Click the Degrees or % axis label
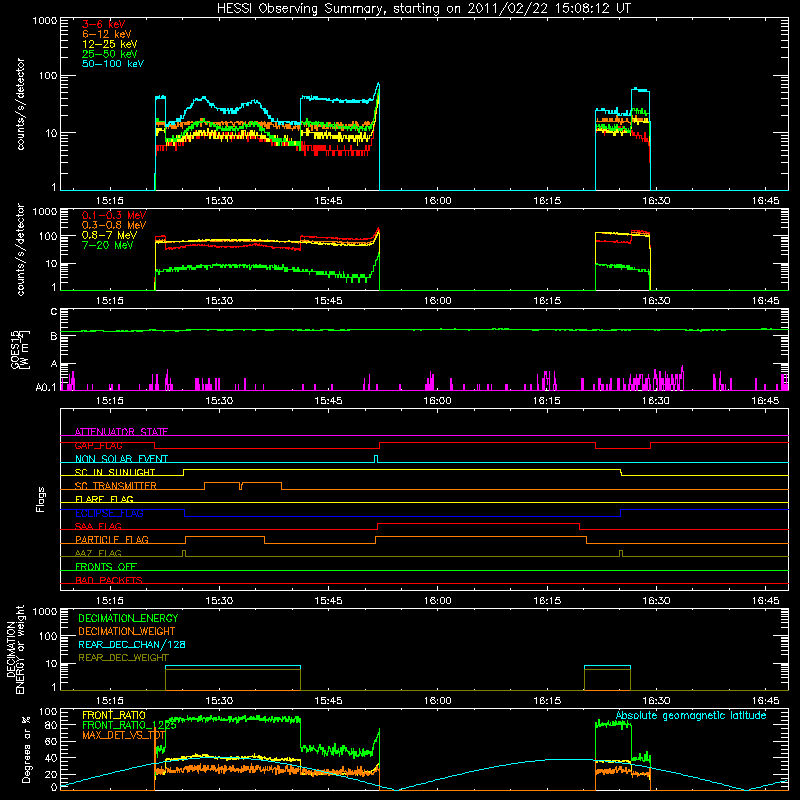Image resolution: width=800 pixels, height=800 pixels. [26, 749]
